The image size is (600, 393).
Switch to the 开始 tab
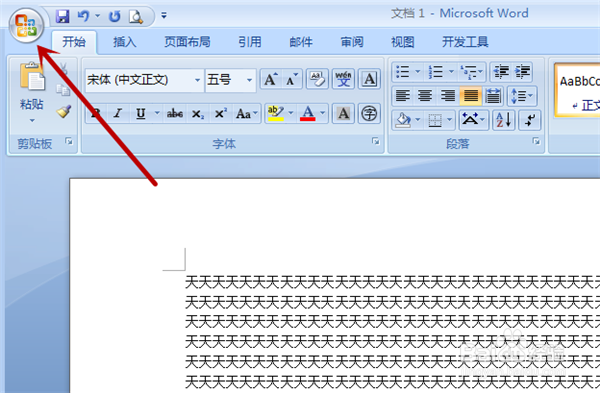74,41
